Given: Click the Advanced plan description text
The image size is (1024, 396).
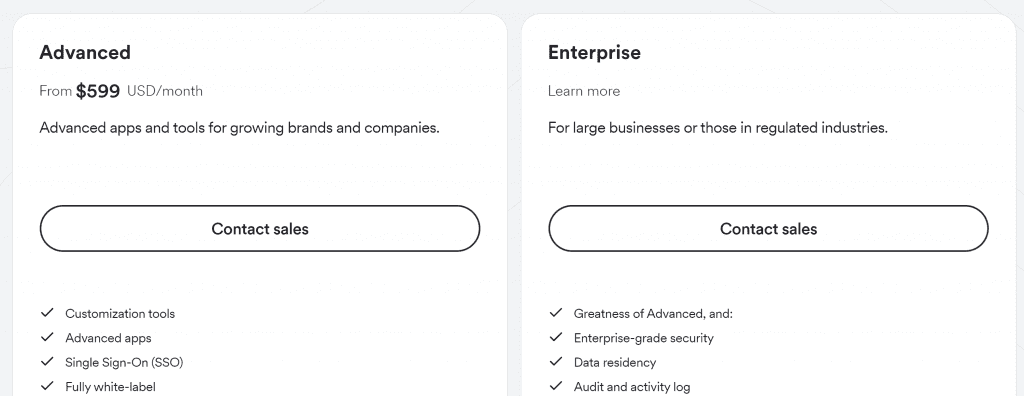Looking at the screenshot, I should [239, 128].
